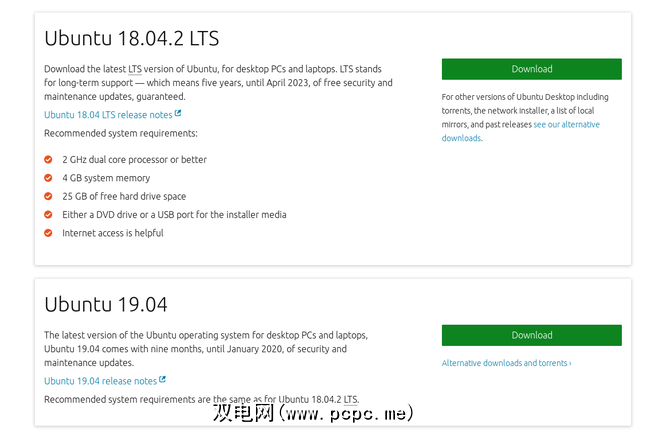Click the "Ubuntu 19.04" heading
Viewport: 670px width, 436px height.
[x=105, y=304]
